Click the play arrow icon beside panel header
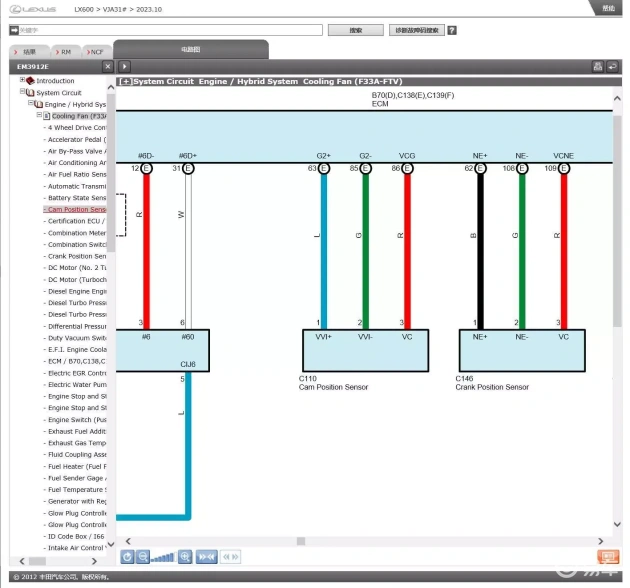The height and width of the screenshot is (588, 630). click(x=125, y=67)
